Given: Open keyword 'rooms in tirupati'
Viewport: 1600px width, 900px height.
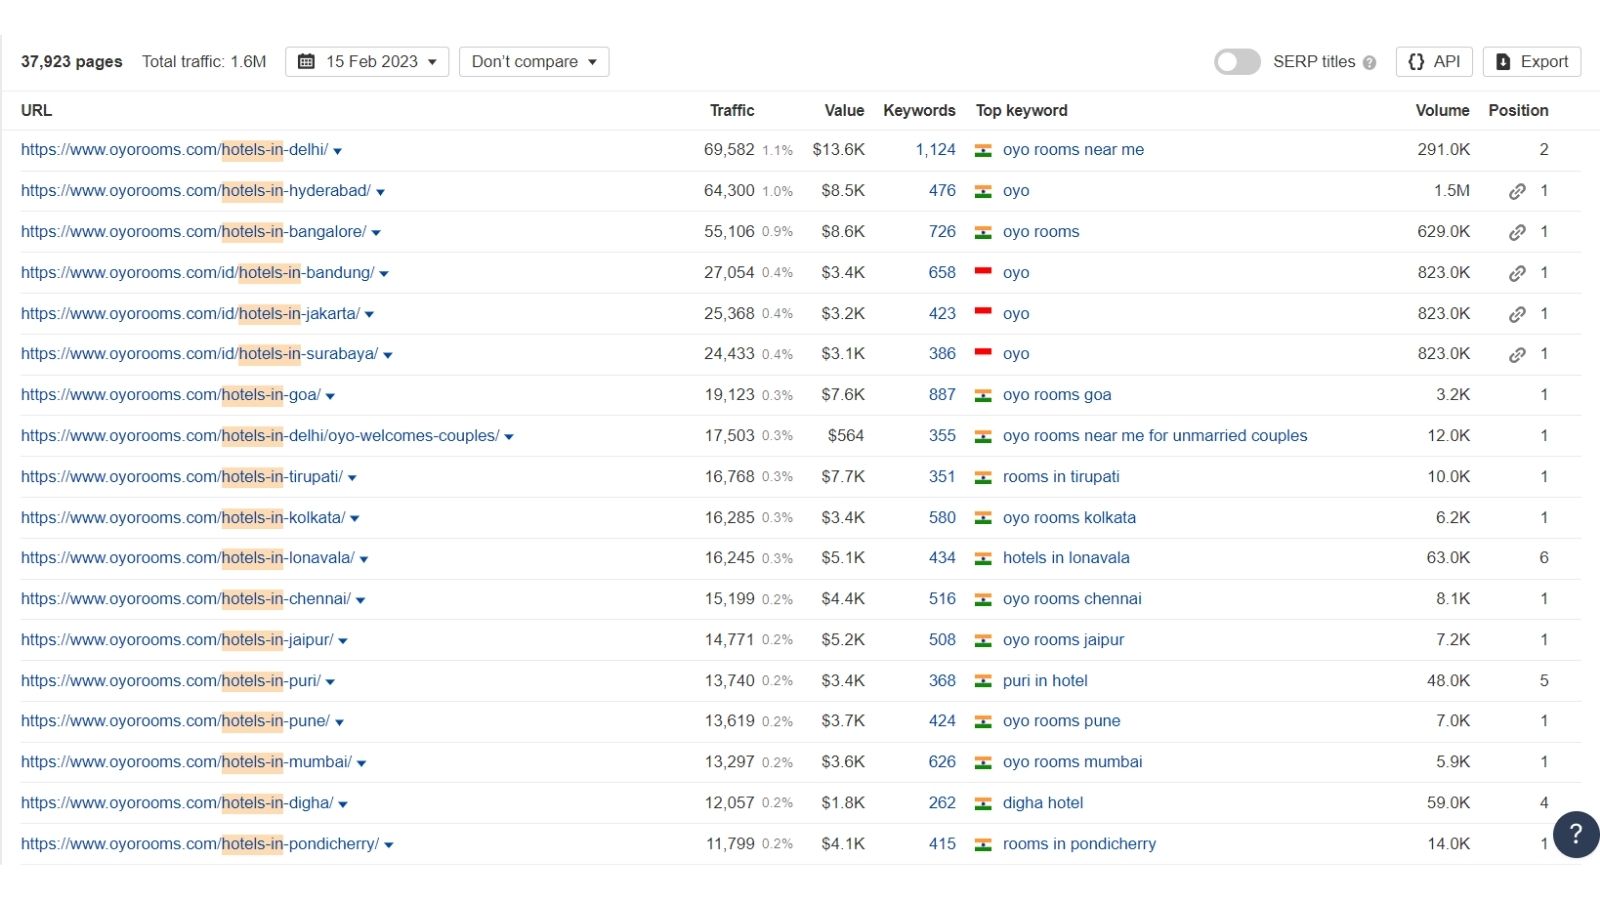Looking at the screenshot, I should point(1061,477).
